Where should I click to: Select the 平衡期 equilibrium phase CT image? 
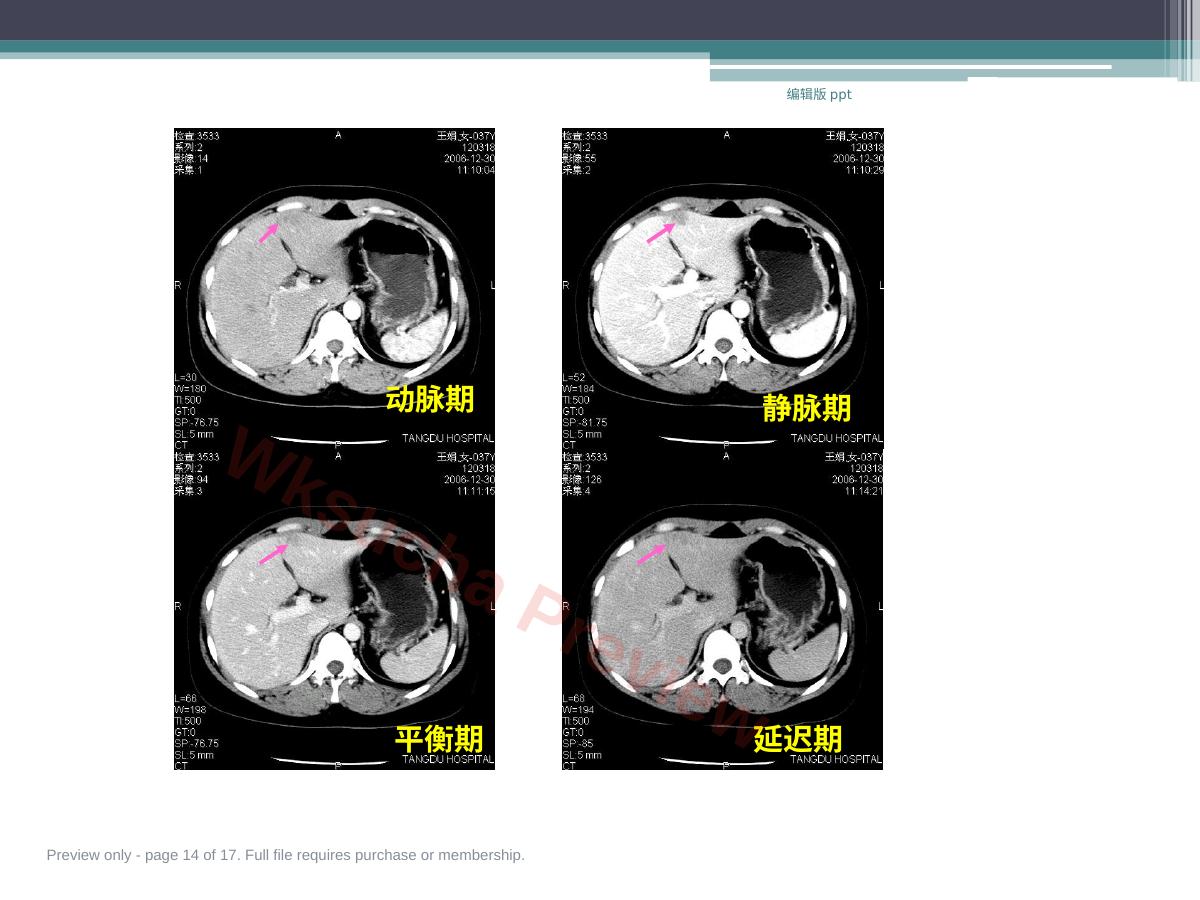click(x=334, y=609)
